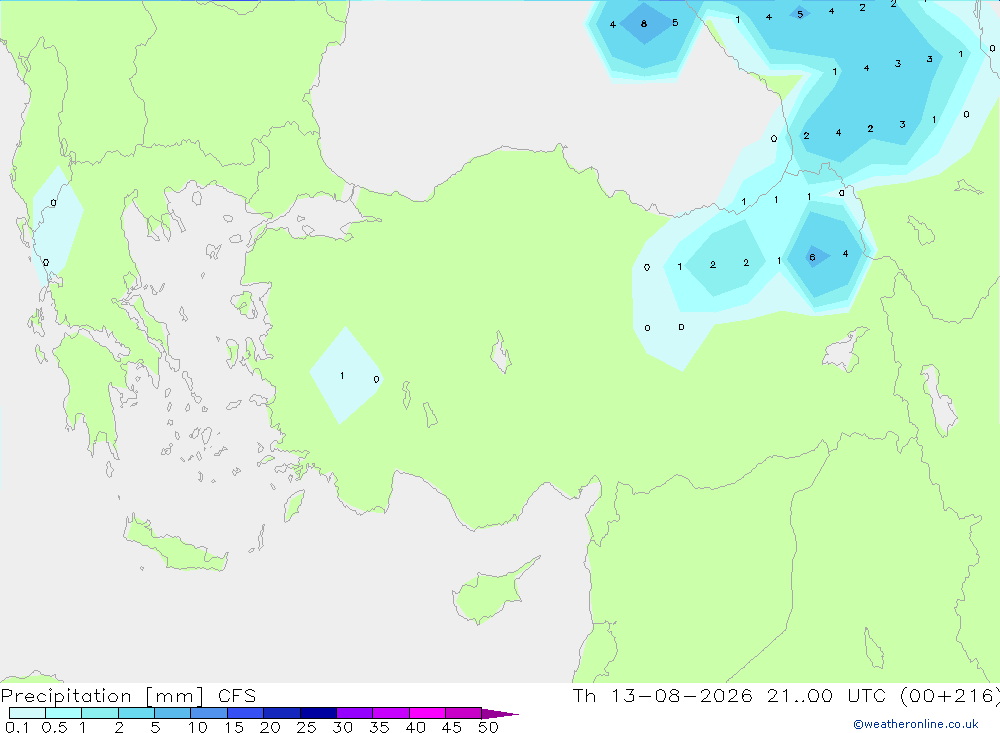Click the 10–15 mm blue swatch
Viewport: 1000px width, 733px height.
click(209, 713)
